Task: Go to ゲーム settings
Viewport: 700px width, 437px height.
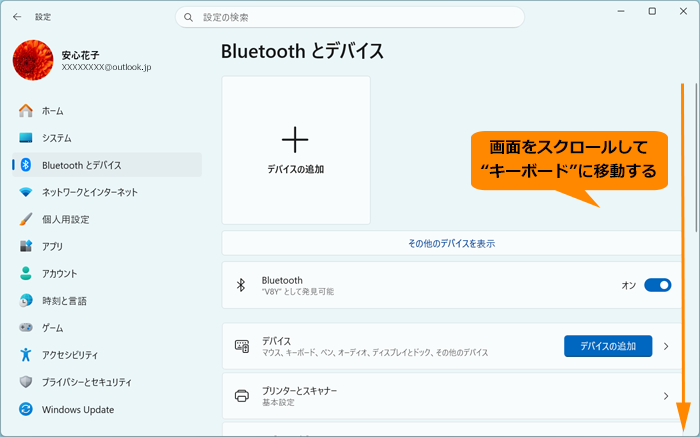Action: click(x=107, y=328)
